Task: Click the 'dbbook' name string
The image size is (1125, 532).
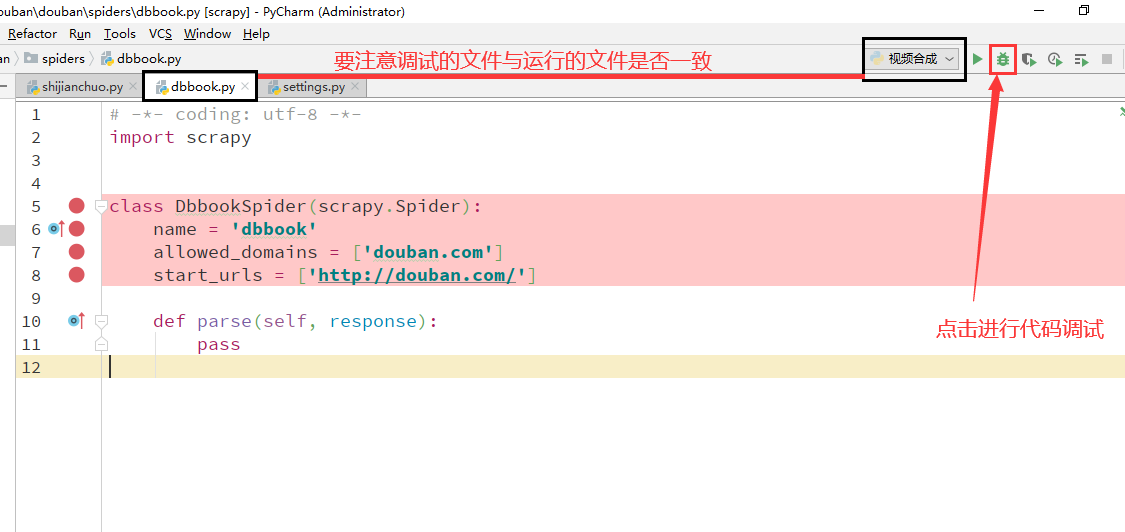Action: [273, 229]
